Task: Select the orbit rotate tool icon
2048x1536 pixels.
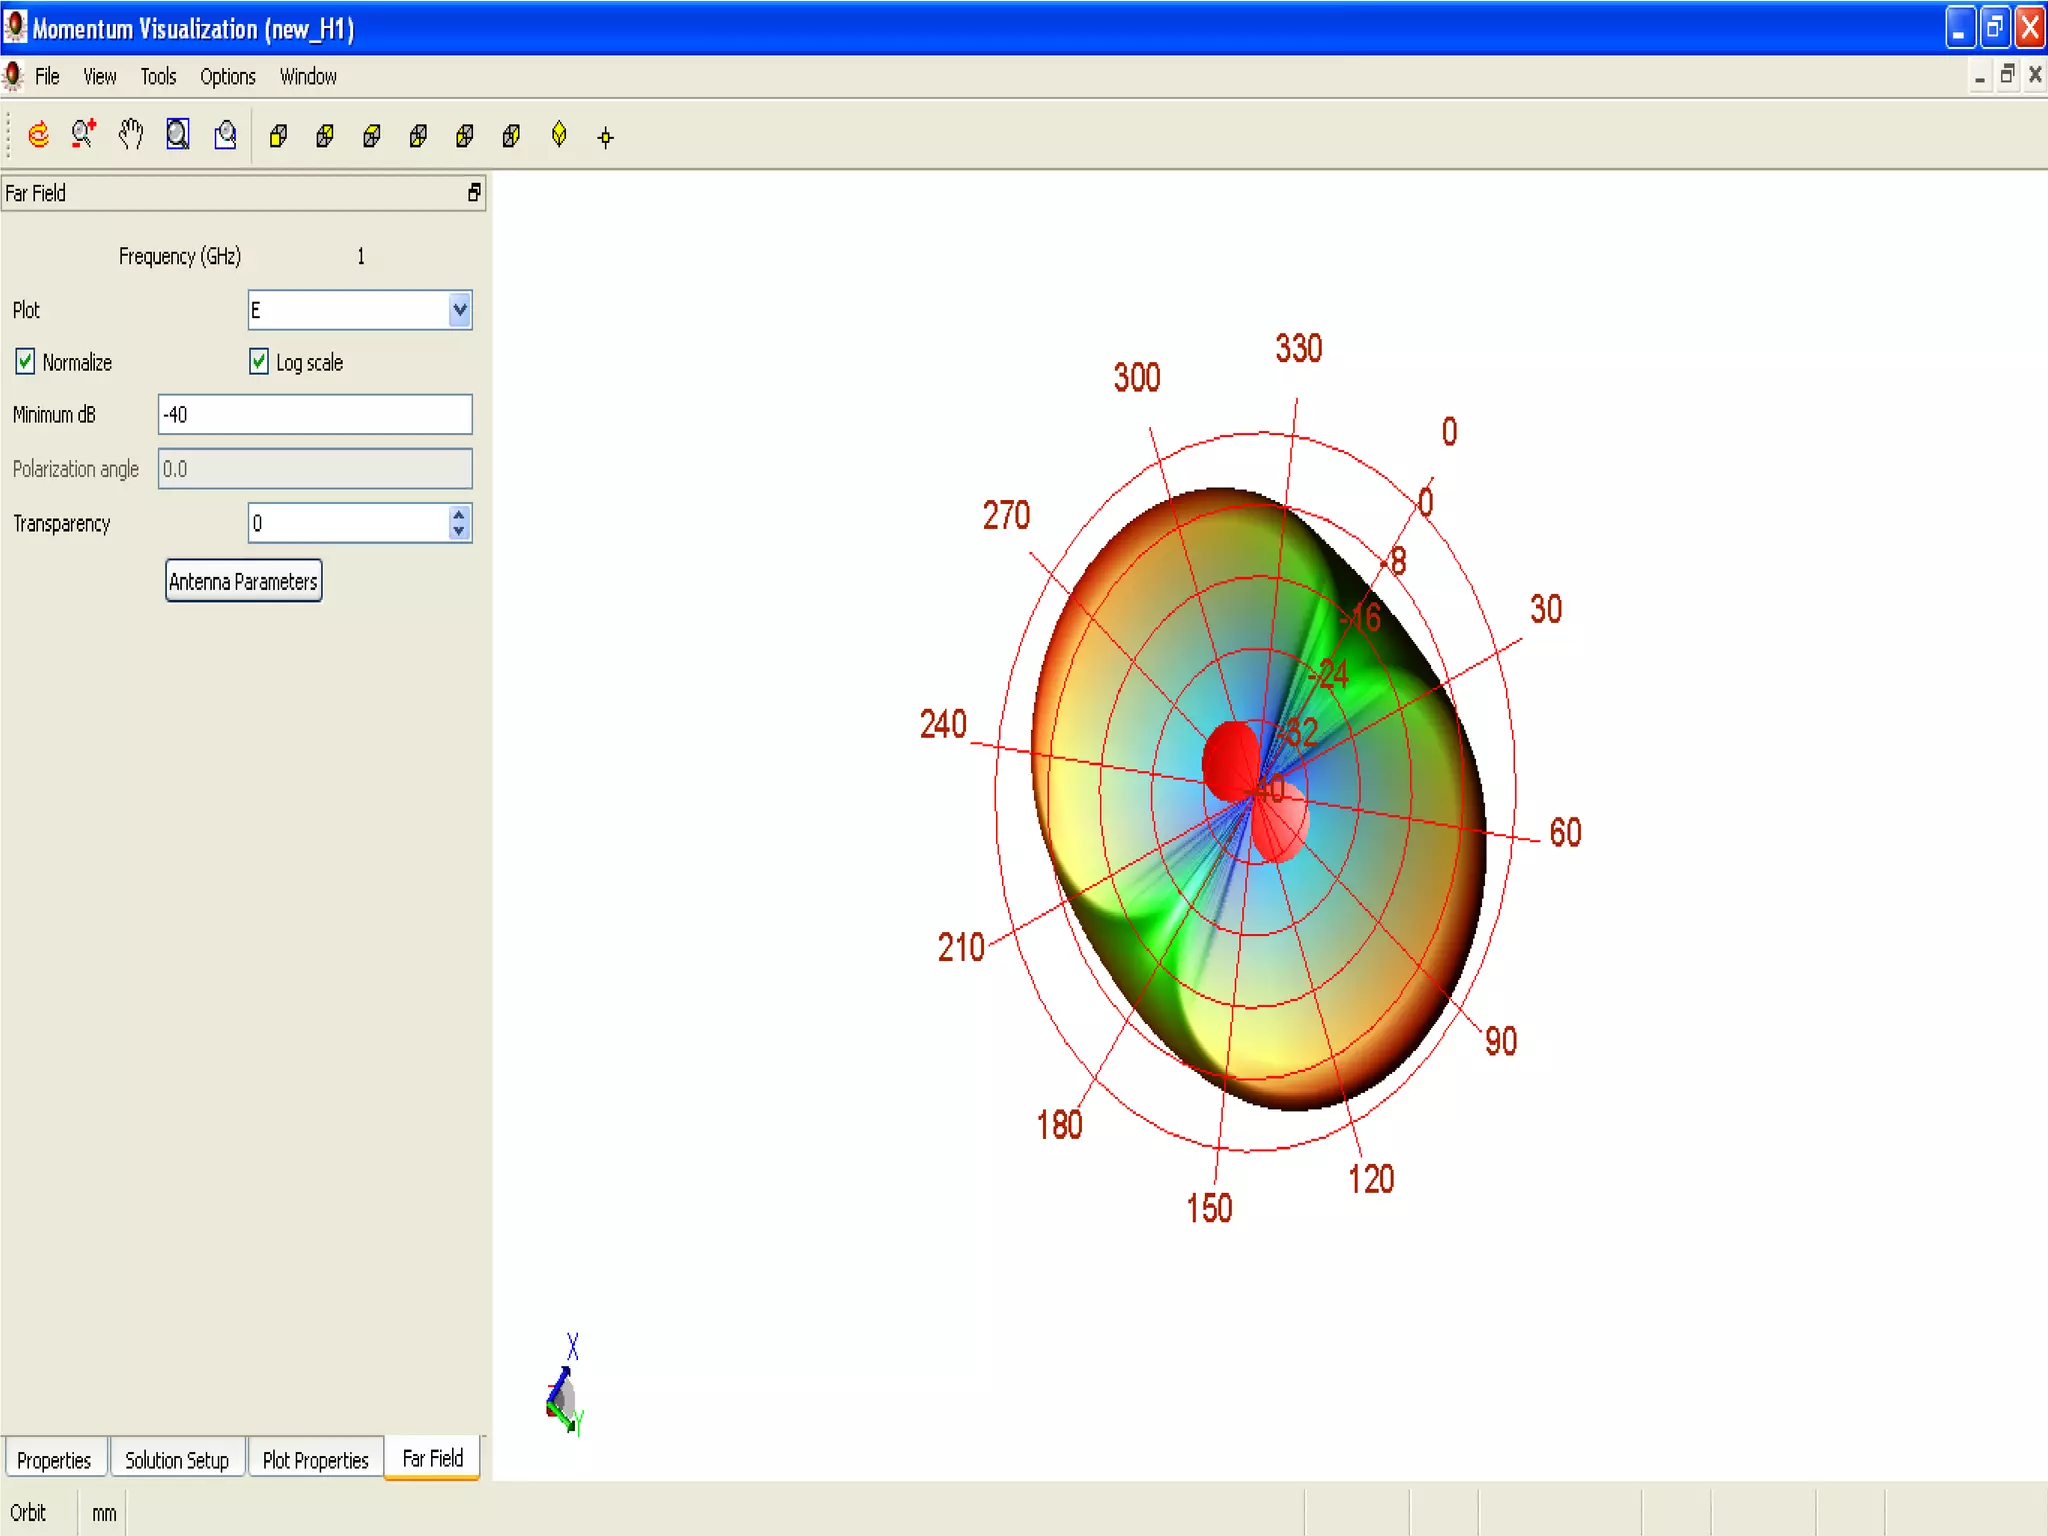Action: coord(38,135)
